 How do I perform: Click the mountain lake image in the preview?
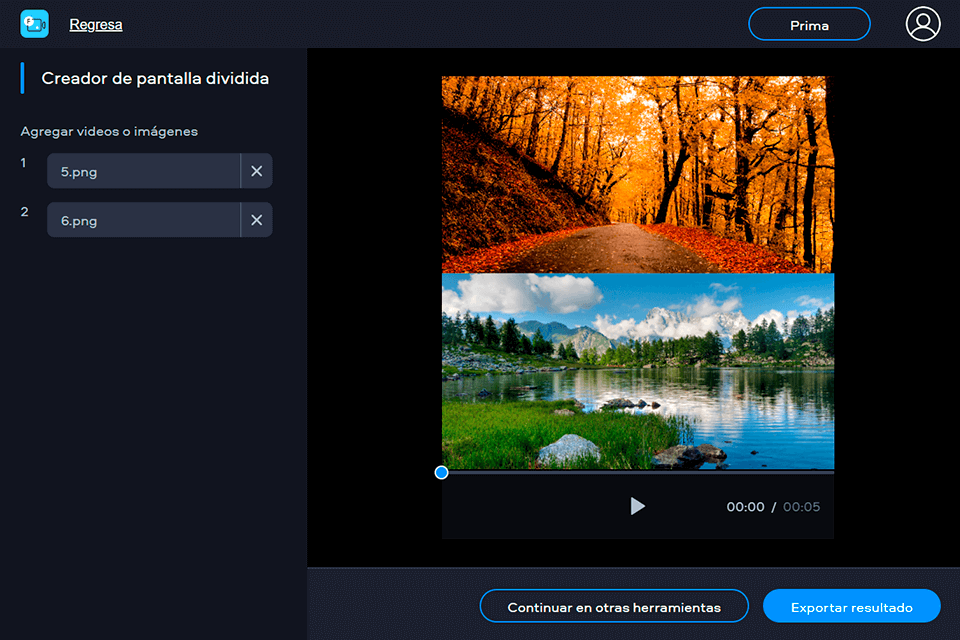coord(637,370)
